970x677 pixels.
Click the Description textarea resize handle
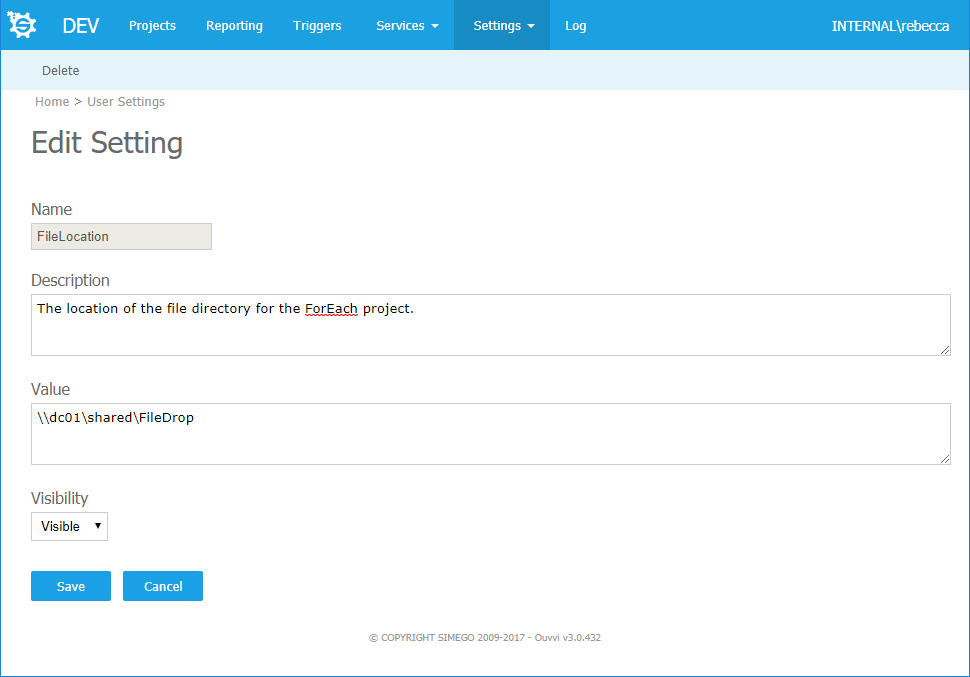(x=945, y=350)
